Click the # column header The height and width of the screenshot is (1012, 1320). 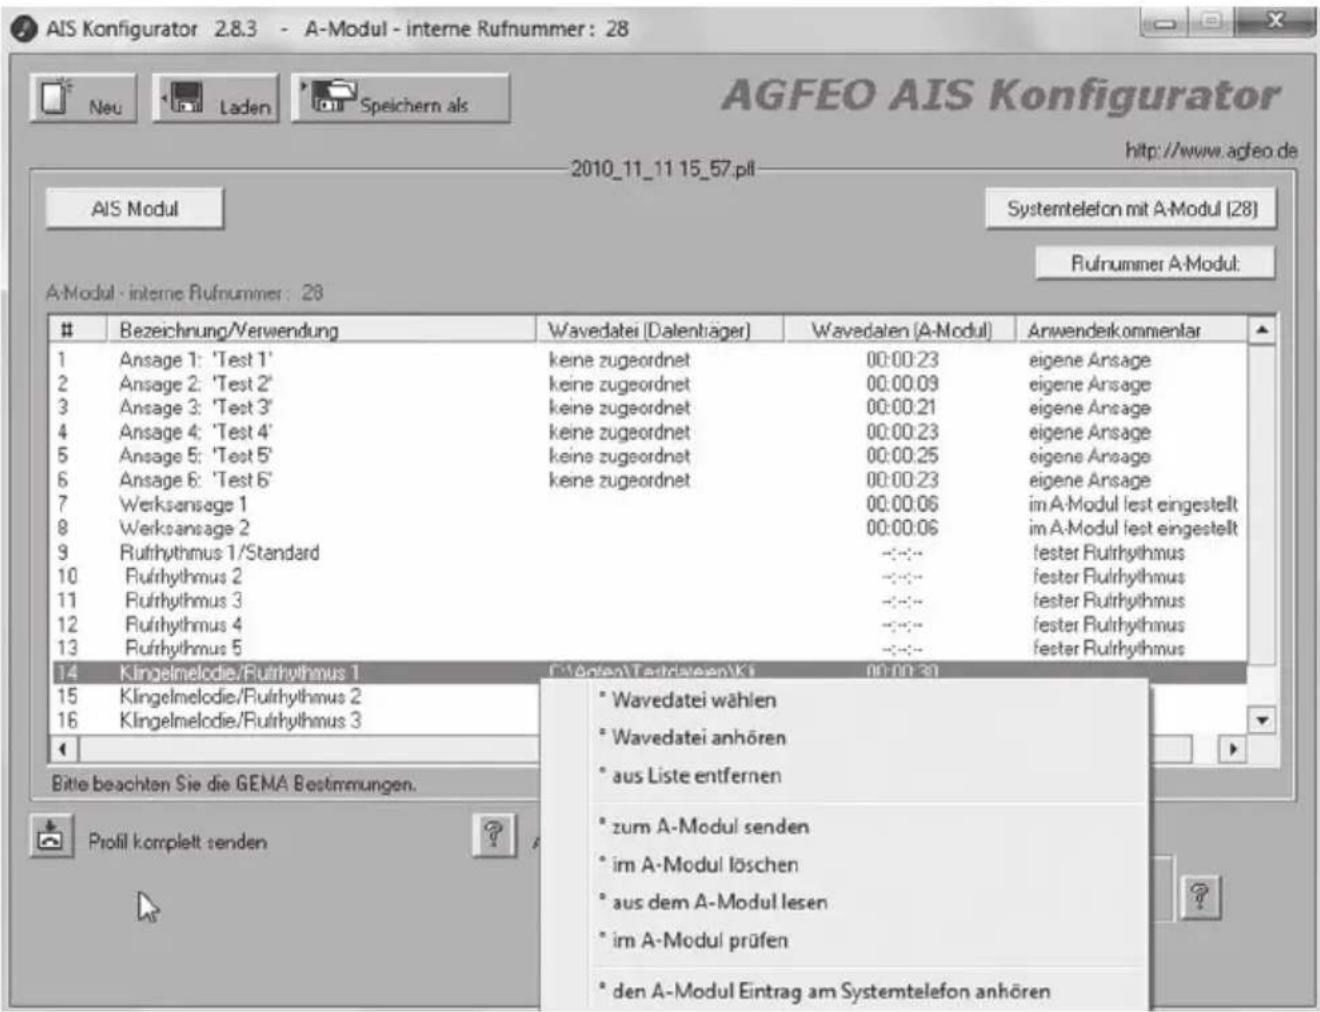[79, 330]
